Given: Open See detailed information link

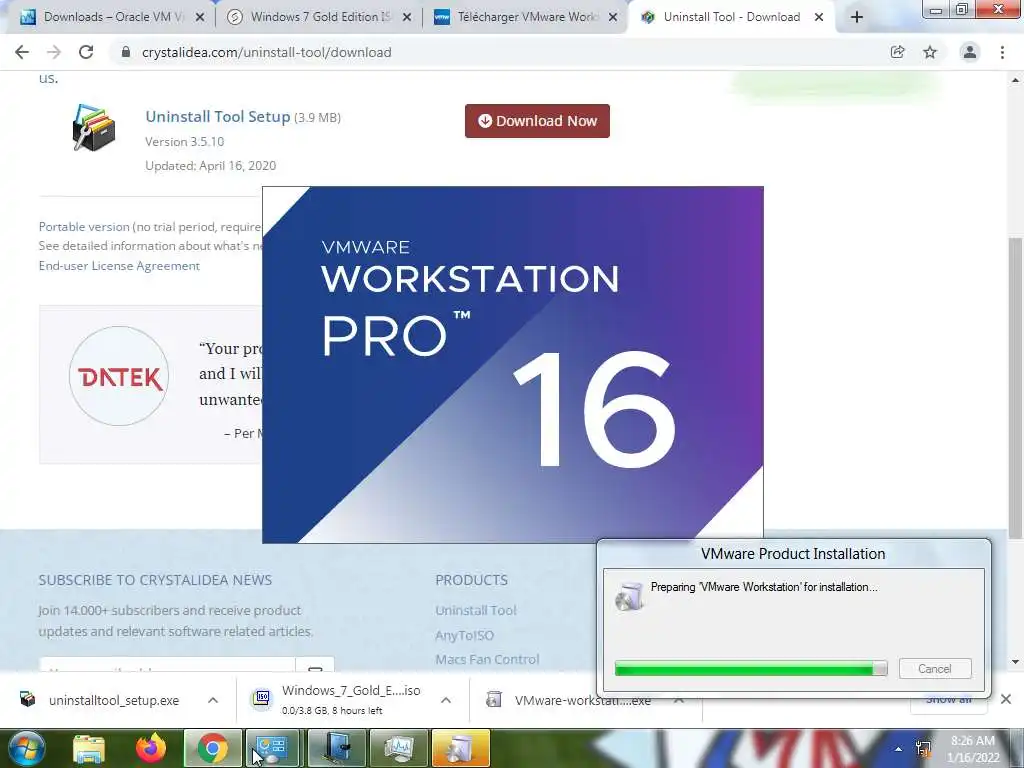Looking at the screenshot, I should pyautogui.click(x=150, y=246).
